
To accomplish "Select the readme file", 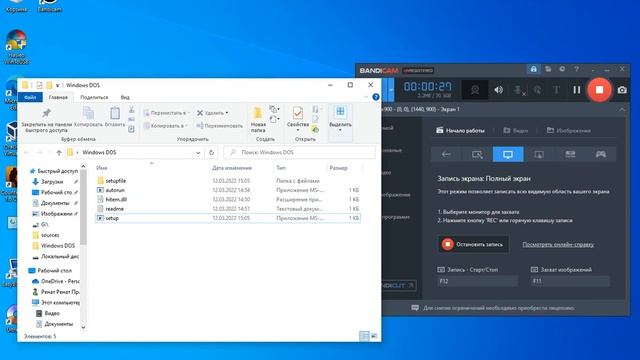I will 114,209.
